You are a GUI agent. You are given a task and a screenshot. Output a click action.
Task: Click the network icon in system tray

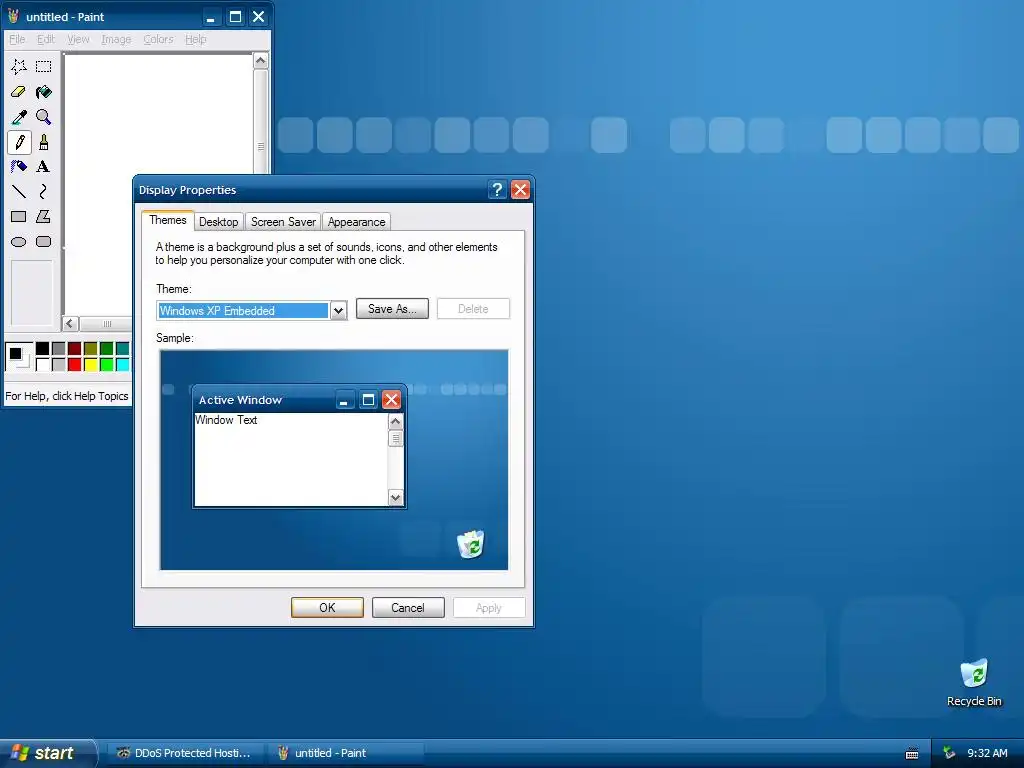pos(949,753)
